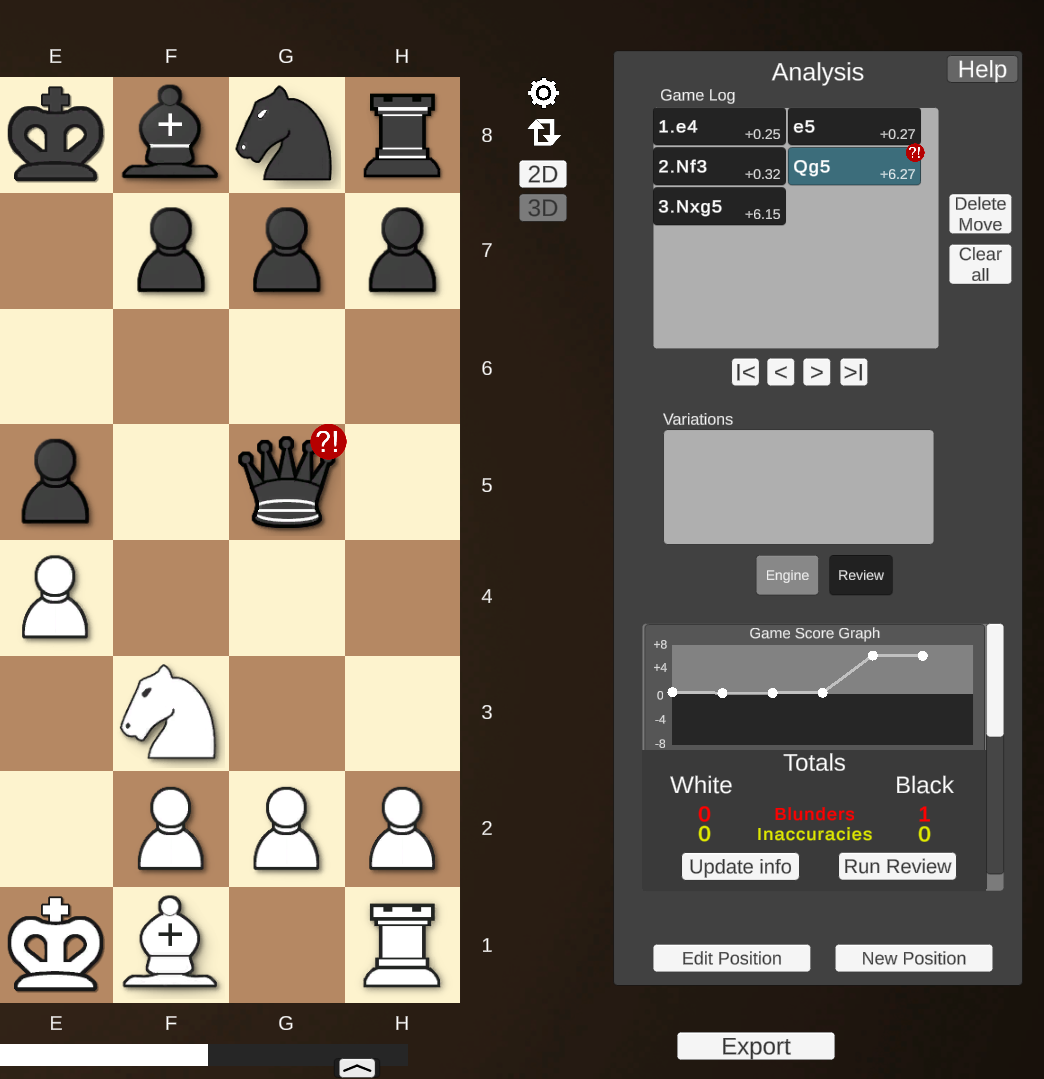1044x1079 pixels.
Task: Click the Export button
Action: (756, 1046)
